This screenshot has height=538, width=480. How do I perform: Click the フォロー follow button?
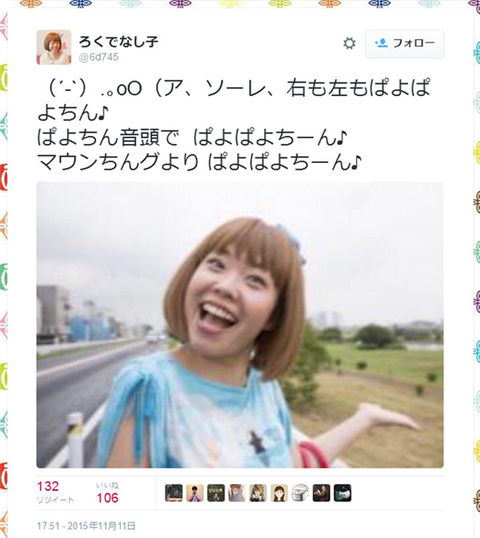click(x=405, y=44)
